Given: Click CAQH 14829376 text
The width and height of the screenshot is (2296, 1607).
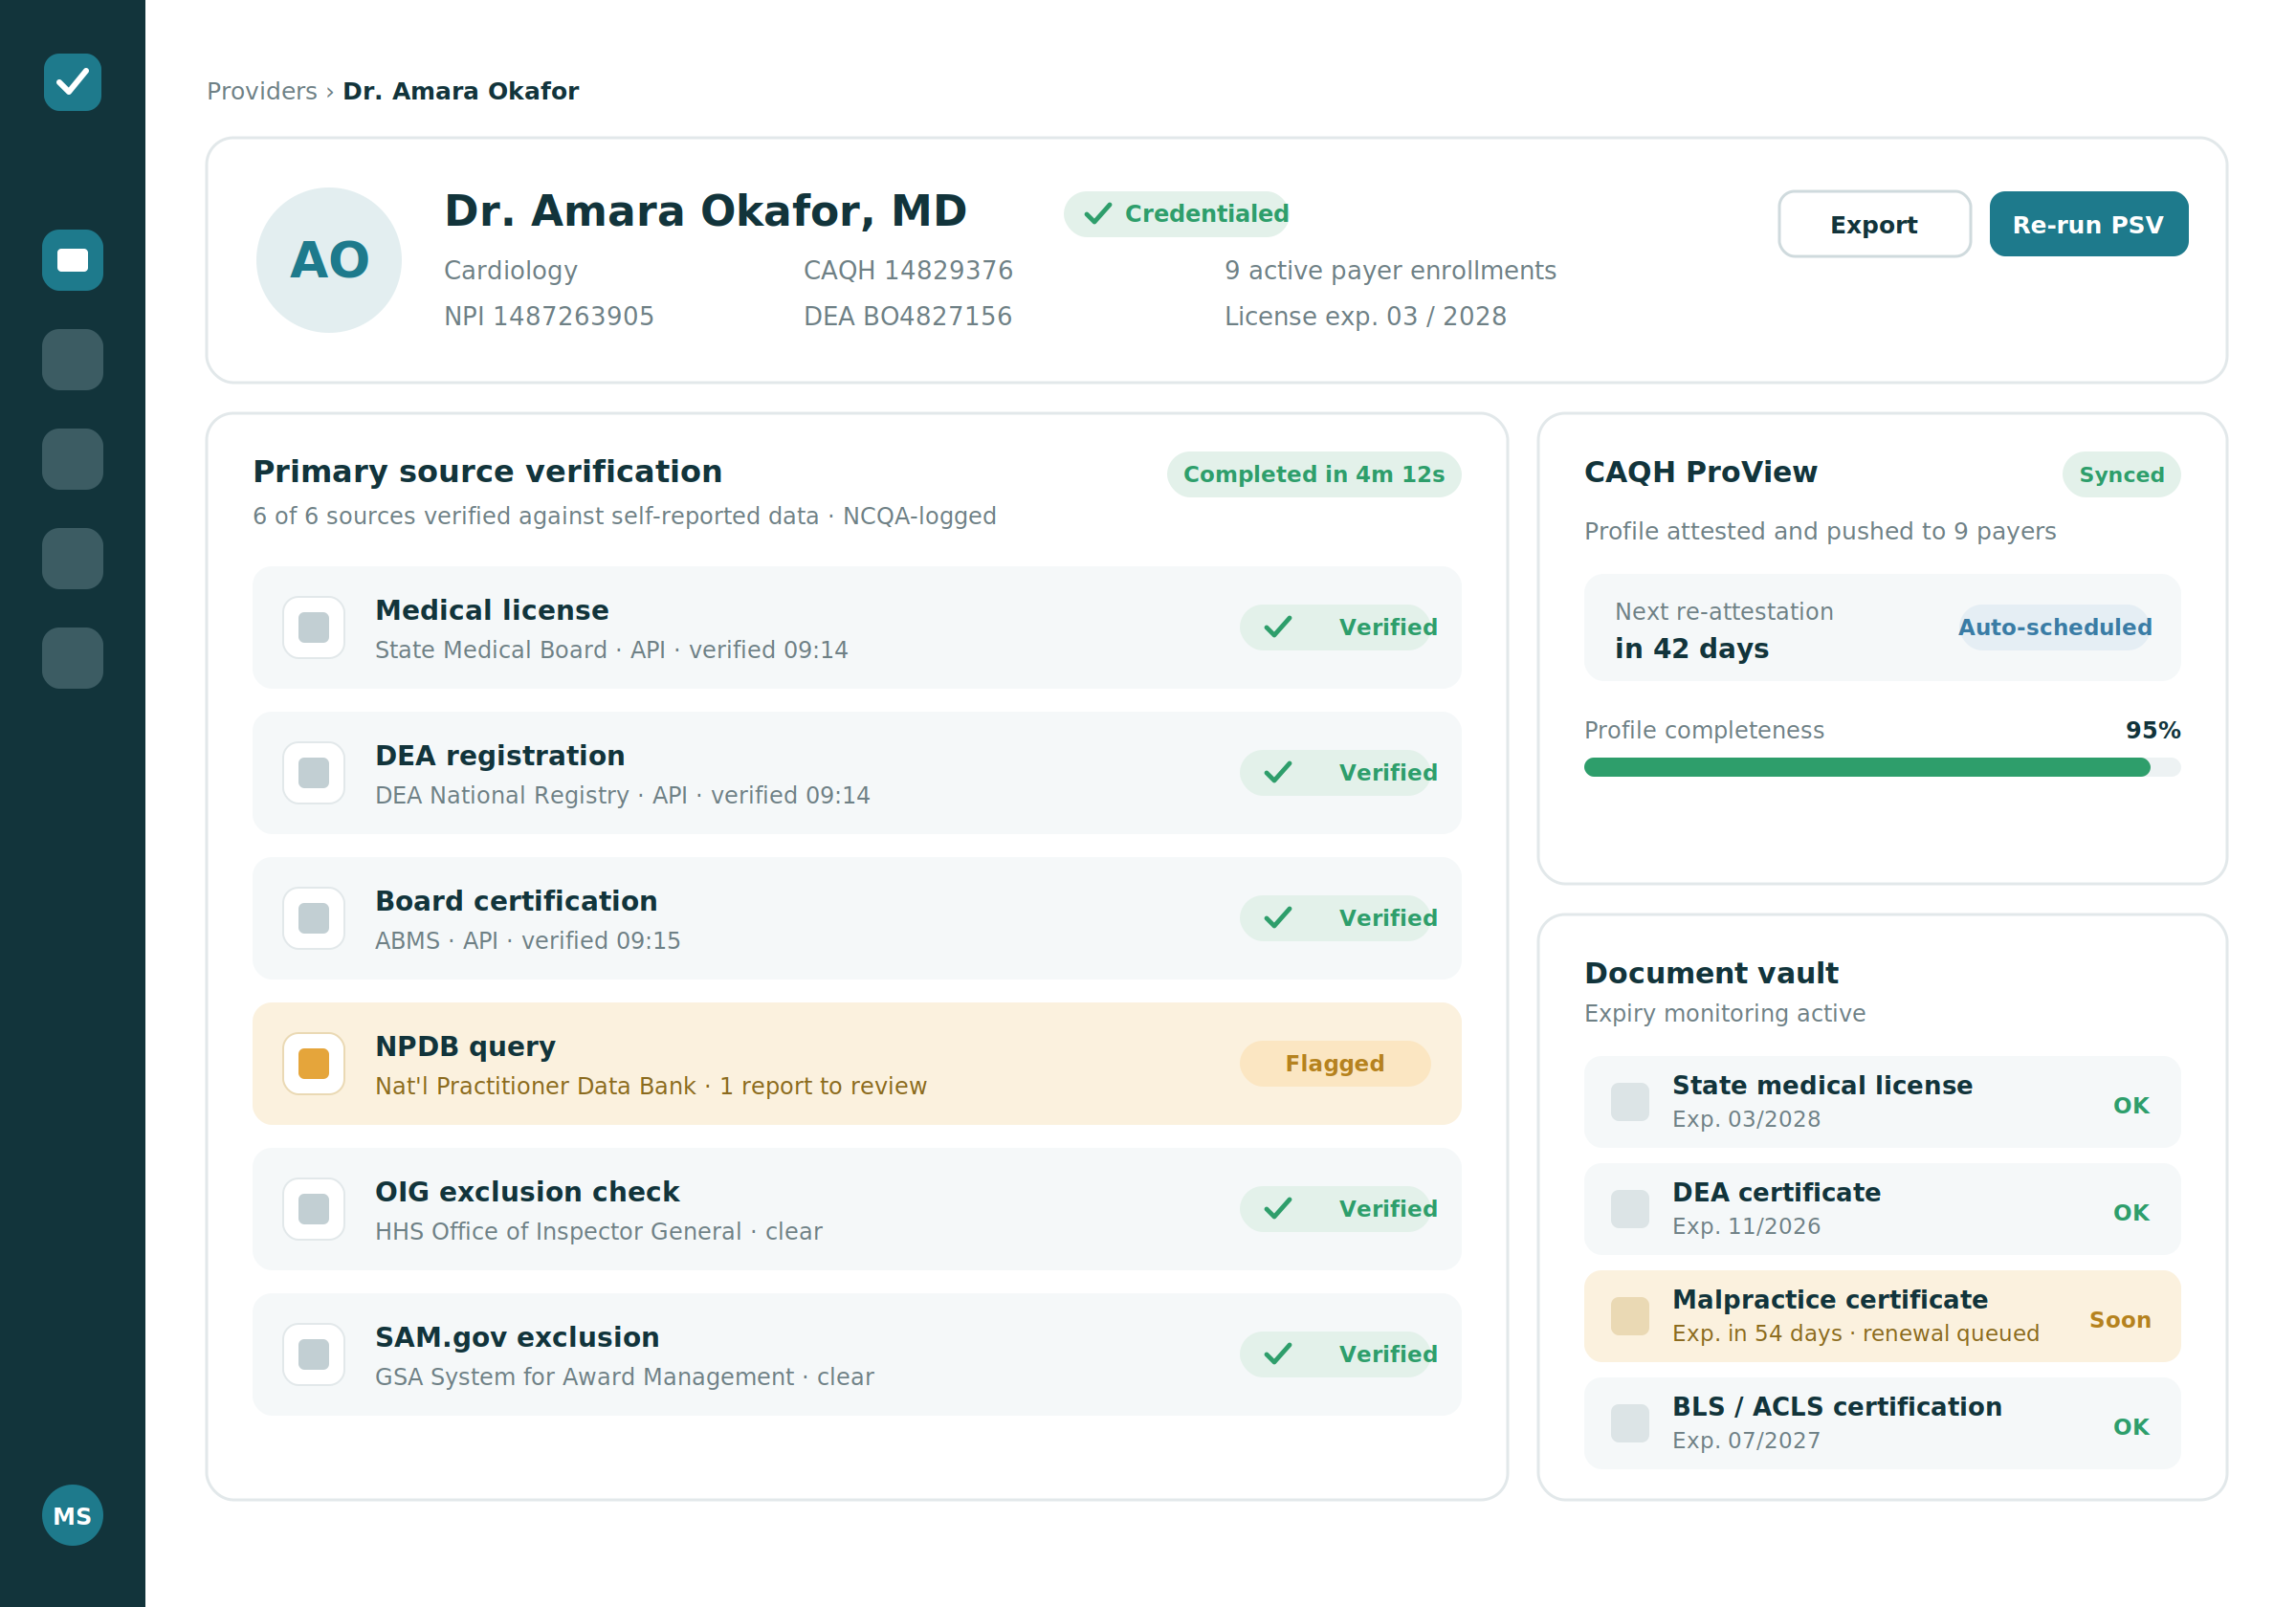Looking at the screenshot, I should click(x=908, y=270).
